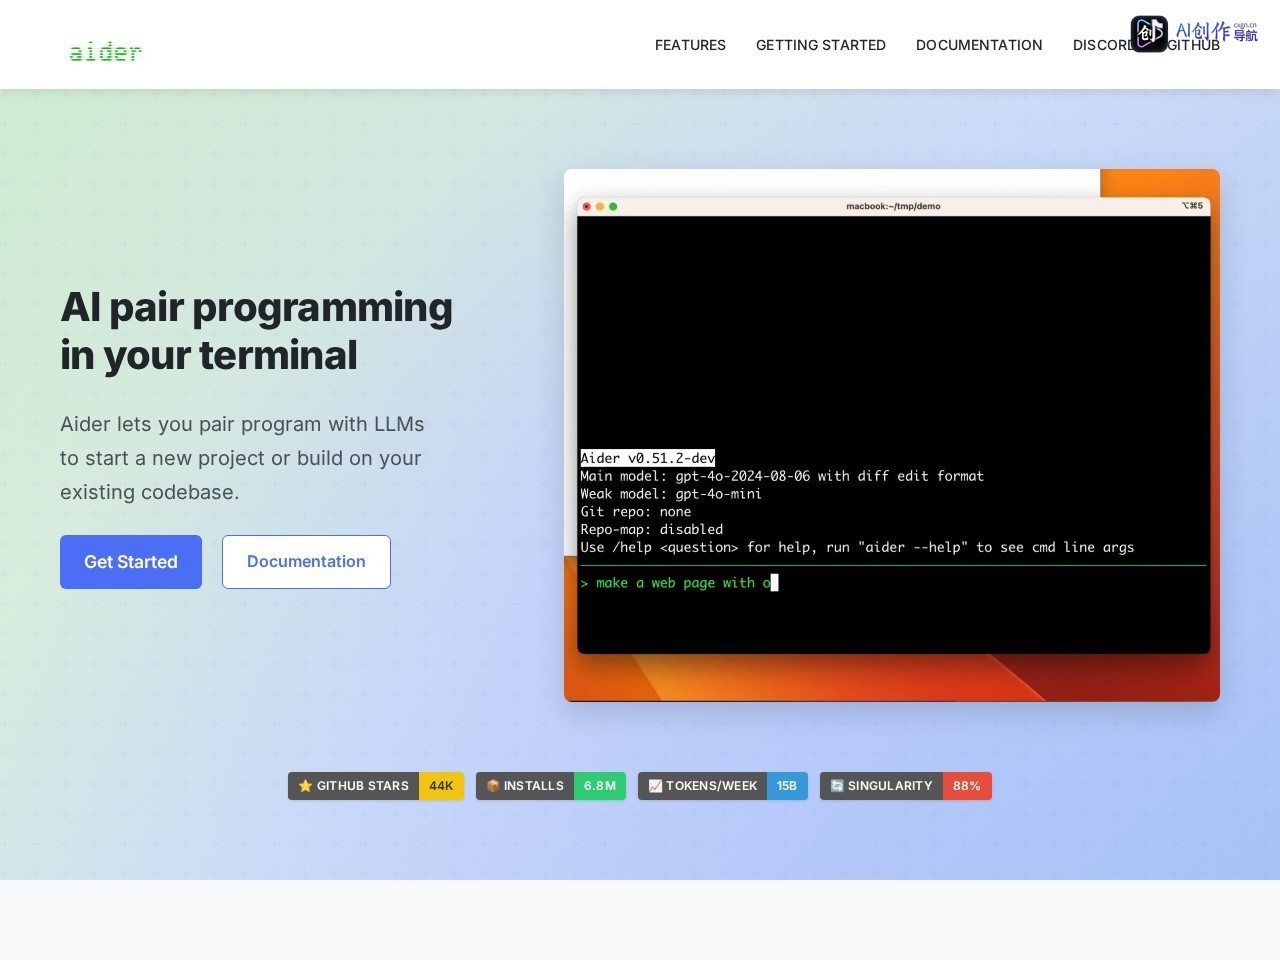
Task: Click the Installs 6.8M badge
Action: (x=551, y=786)
